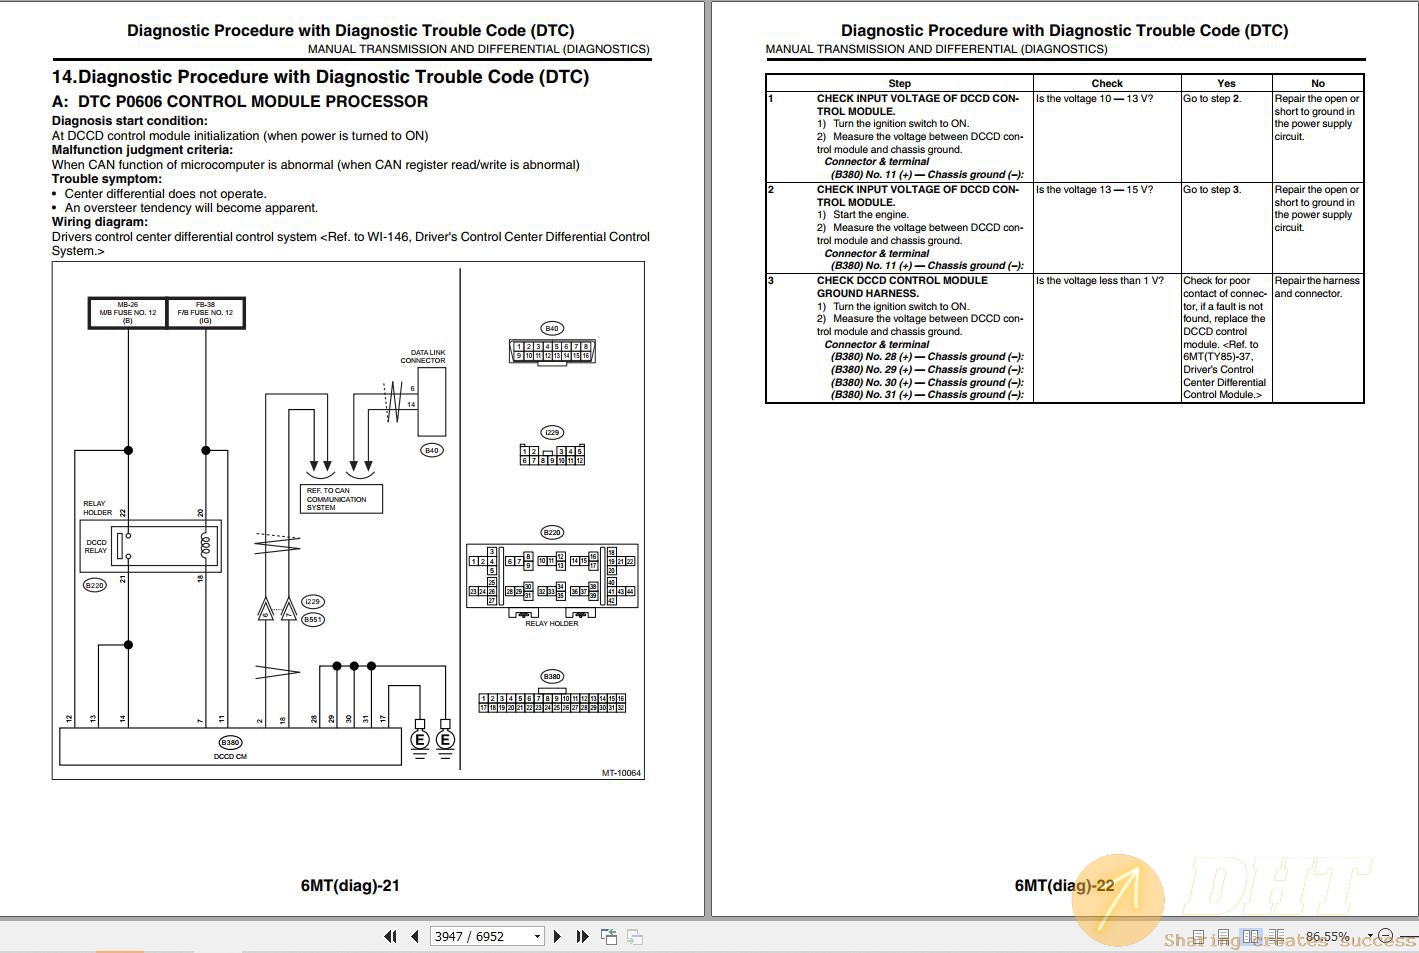Click the i229 connector pinout diagram
1419x953 pixels.
(x=552, y=455)
